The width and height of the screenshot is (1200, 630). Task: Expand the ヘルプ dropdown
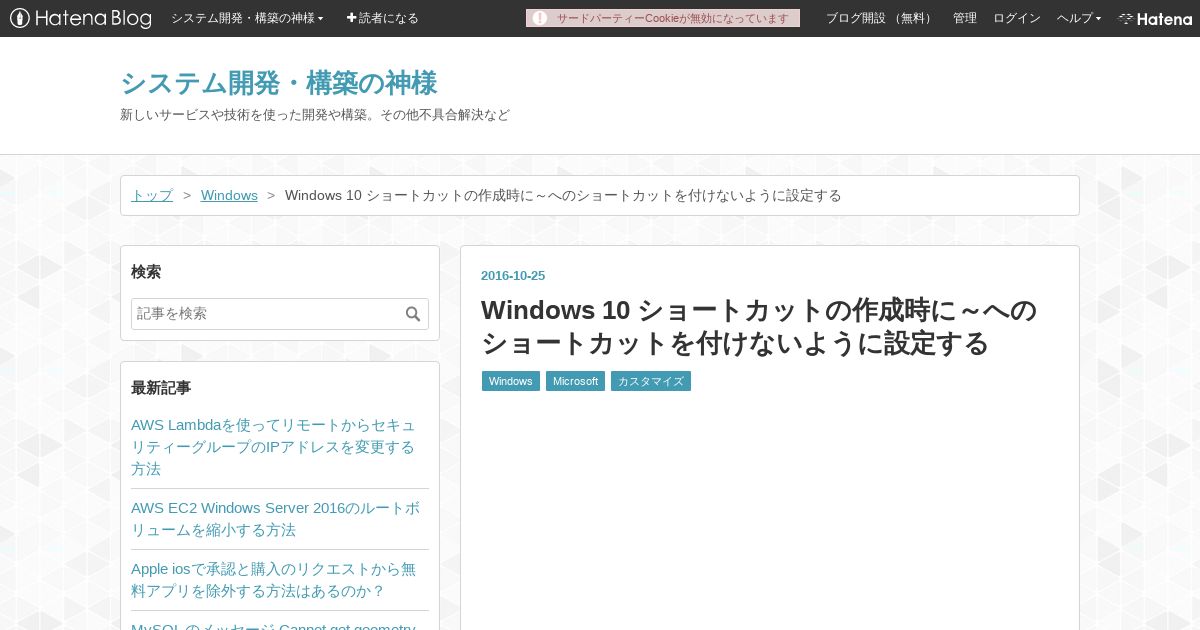coord(1079,18)
